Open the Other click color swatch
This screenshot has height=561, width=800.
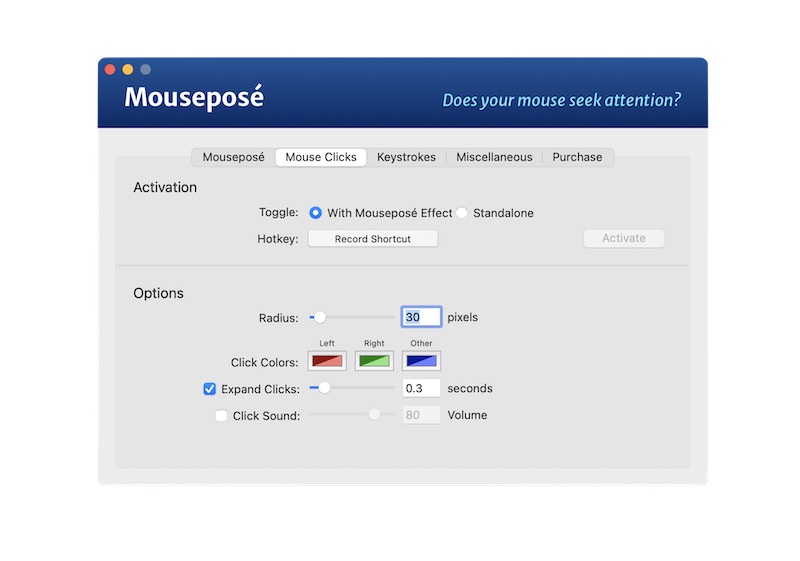(x=421, y=361)
